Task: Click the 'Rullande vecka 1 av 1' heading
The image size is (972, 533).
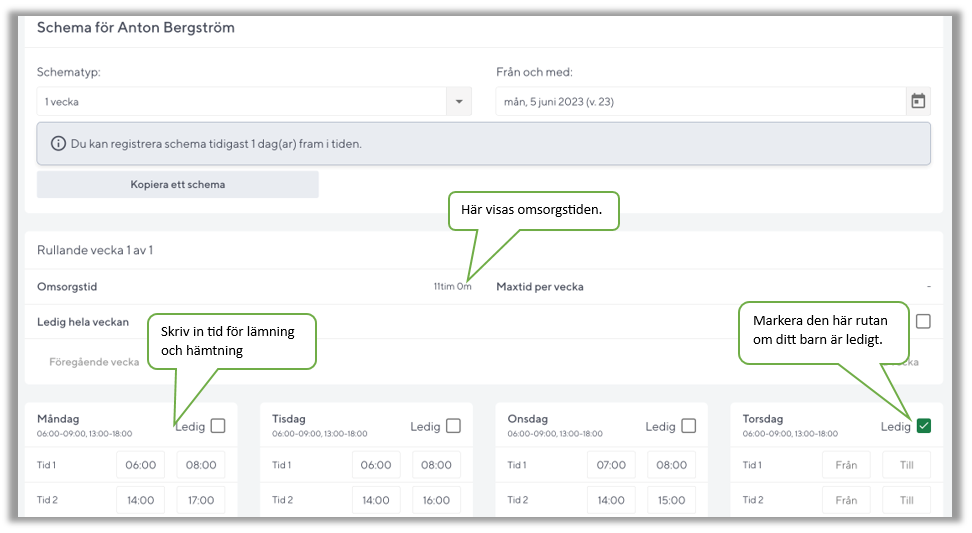Action: [95, 250]
